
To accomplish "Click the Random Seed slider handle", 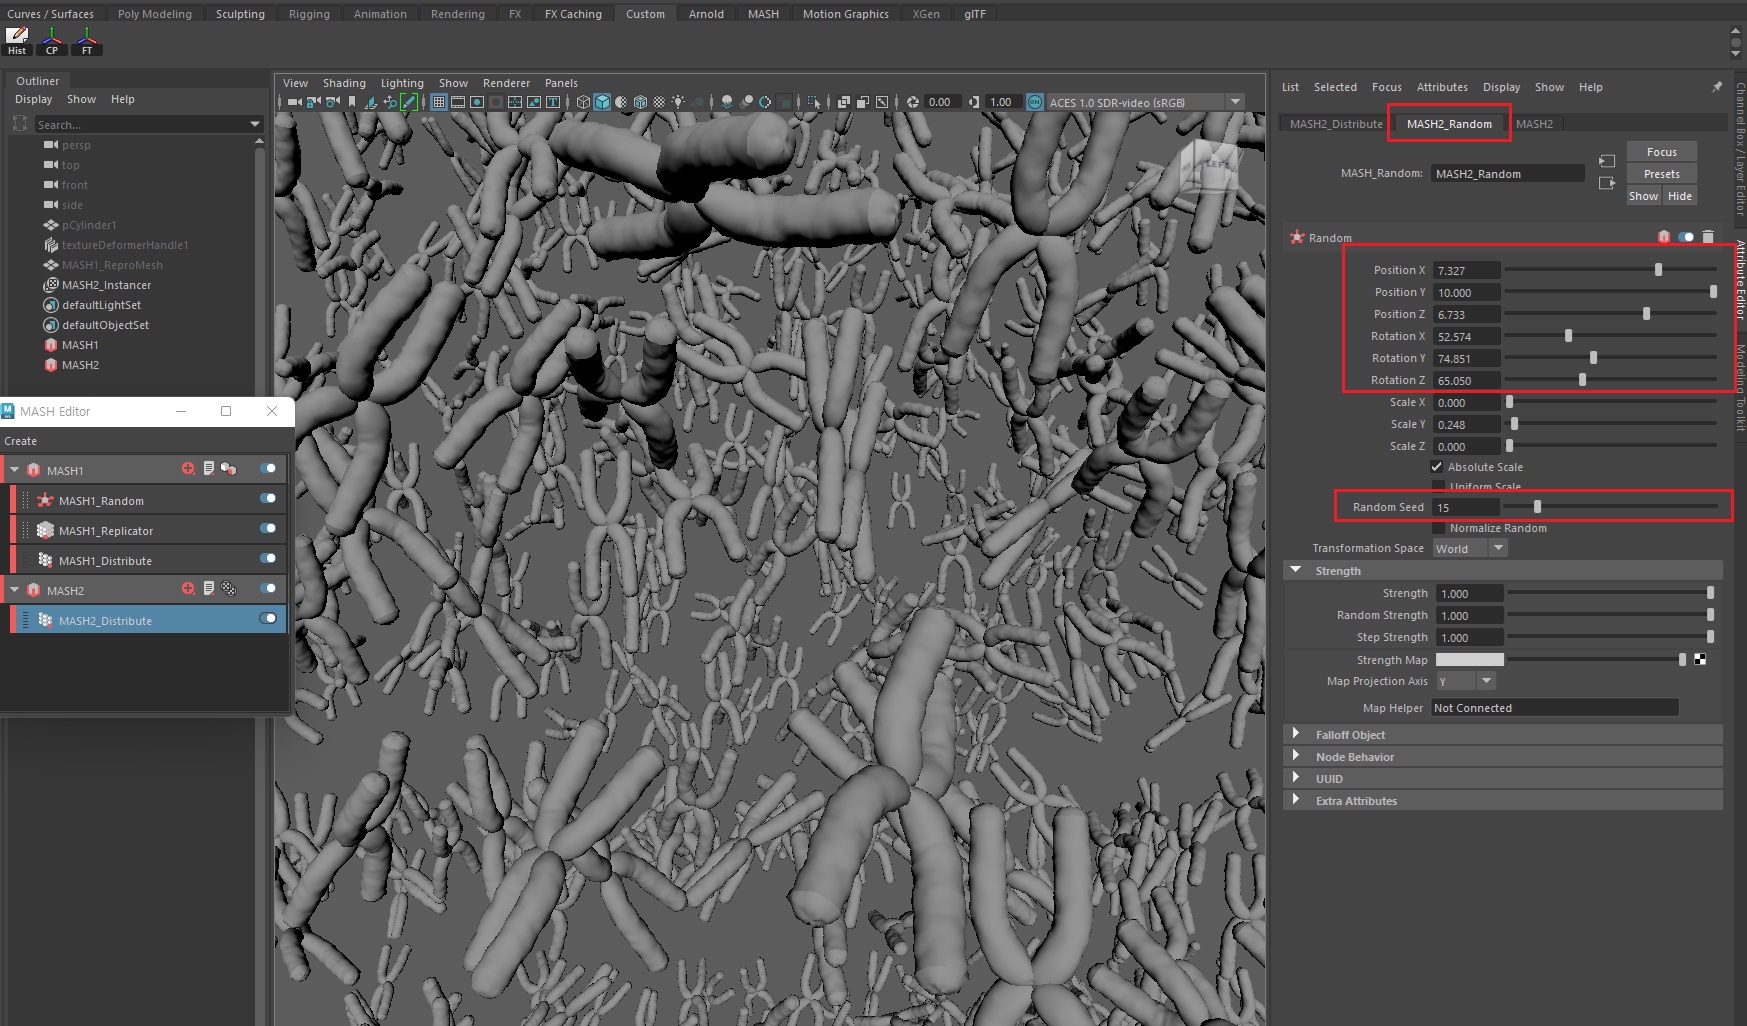I will click(1537, 507).
